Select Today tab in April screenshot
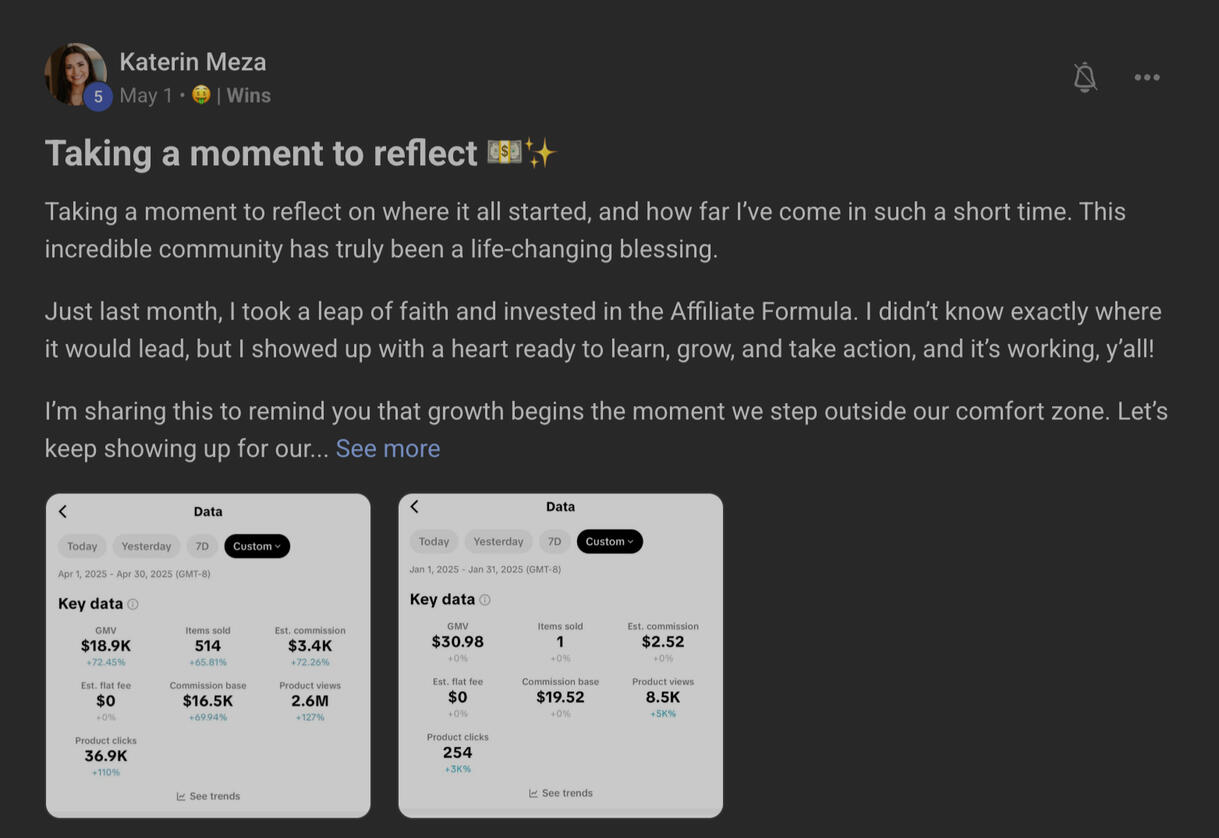Screen dimensions: 1219x838 (82, 546)
